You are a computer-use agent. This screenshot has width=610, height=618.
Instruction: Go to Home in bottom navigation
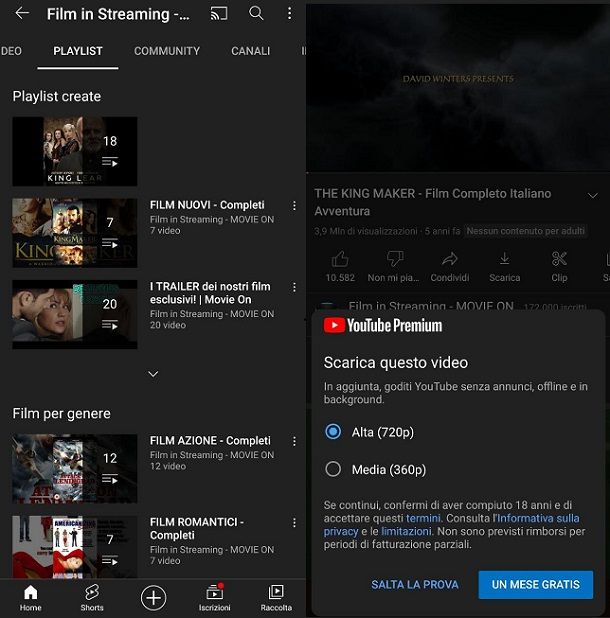point(30,598)
